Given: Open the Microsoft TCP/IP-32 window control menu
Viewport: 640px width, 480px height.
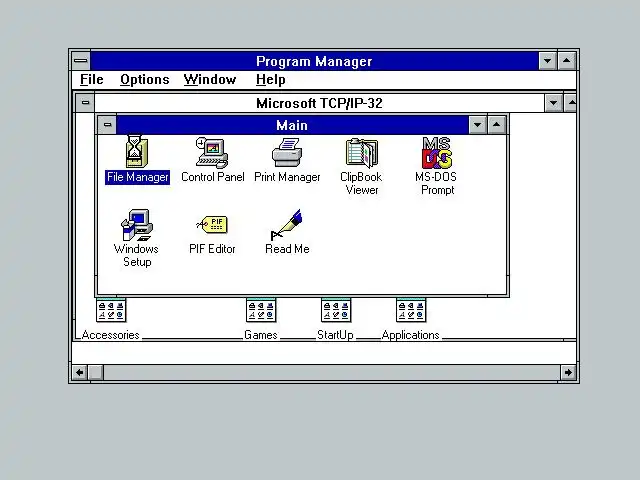Looking at the screenshot, I should click(85, 103).
